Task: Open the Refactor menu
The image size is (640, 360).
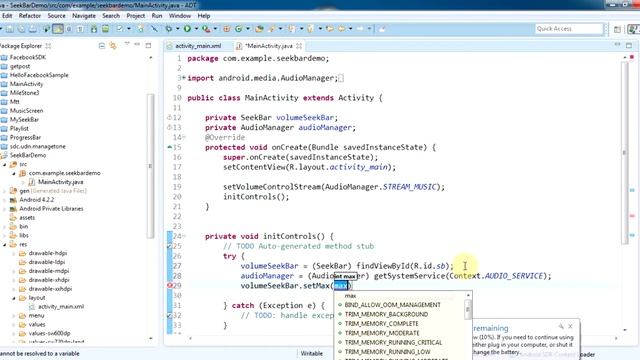Action: (x=30, y=16)
